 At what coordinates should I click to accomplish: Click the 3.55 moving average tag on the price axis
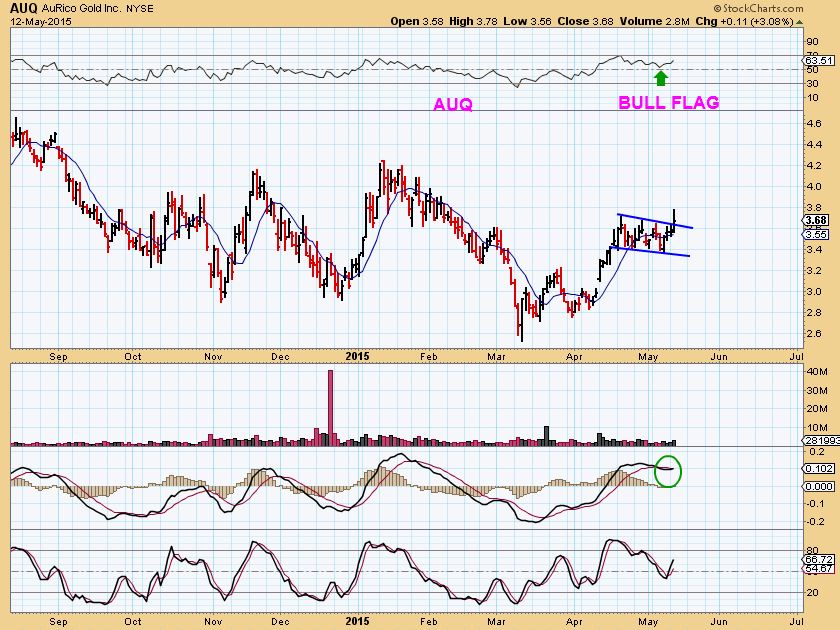[x=815, y=235]
